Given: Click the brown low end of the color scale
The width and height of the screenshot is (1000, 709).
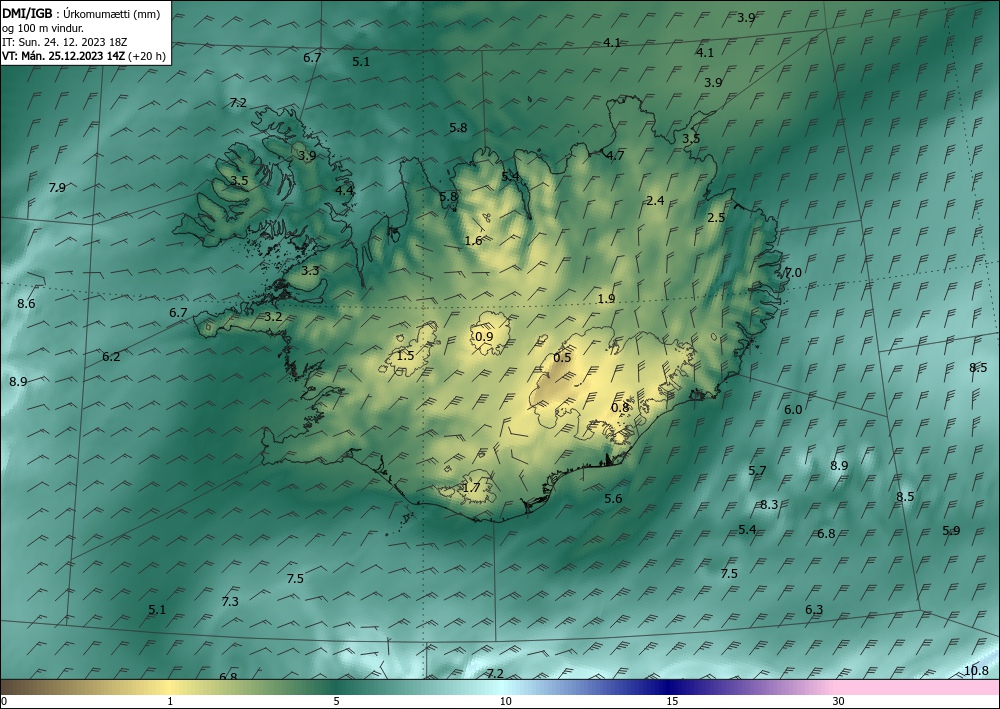Looking at the screenshot, I should pos(19,687).
